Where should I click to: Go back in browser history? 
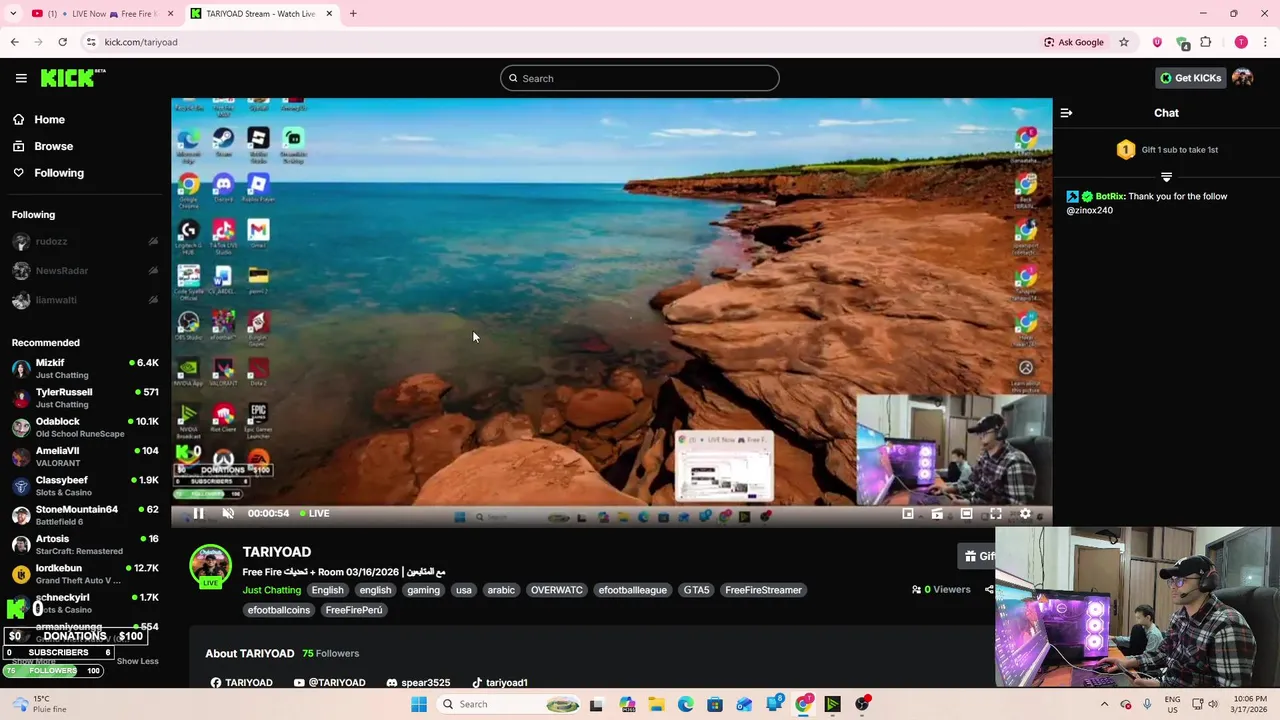[x=14, y=42]
